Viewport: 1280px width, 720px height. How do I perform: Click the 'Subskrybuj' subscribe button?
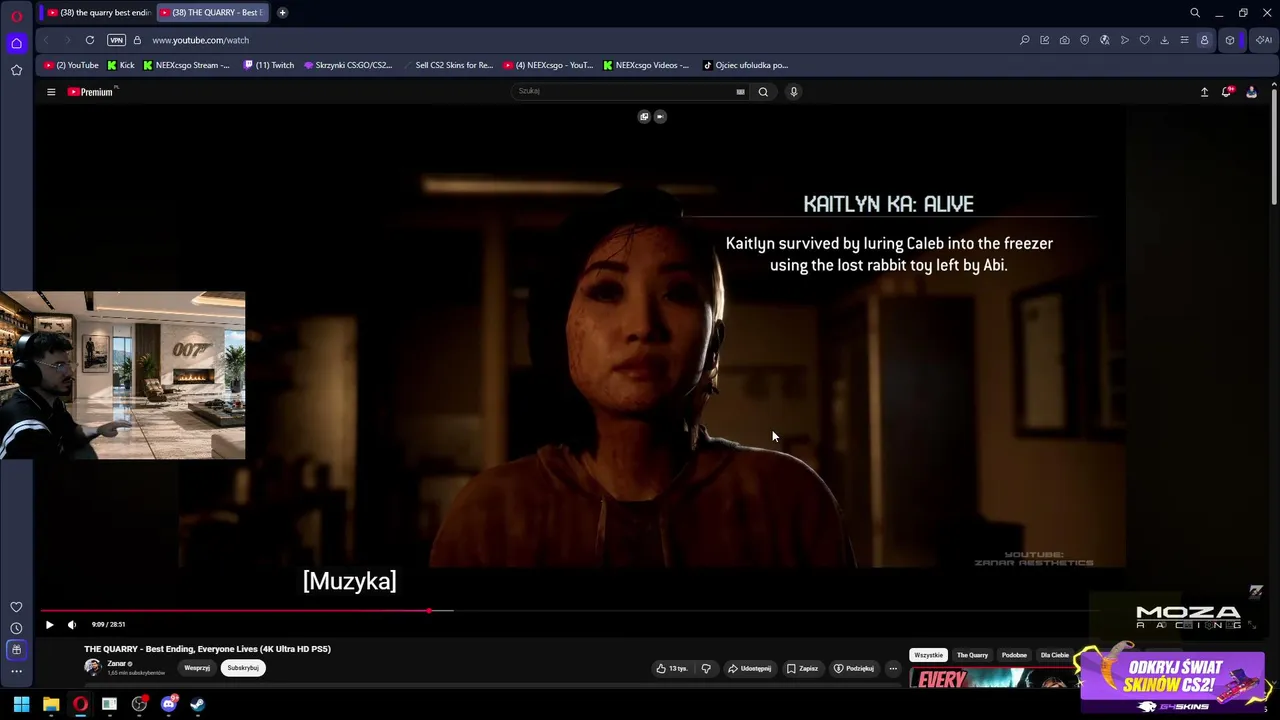pyautogui.click(x=243, y=668)
